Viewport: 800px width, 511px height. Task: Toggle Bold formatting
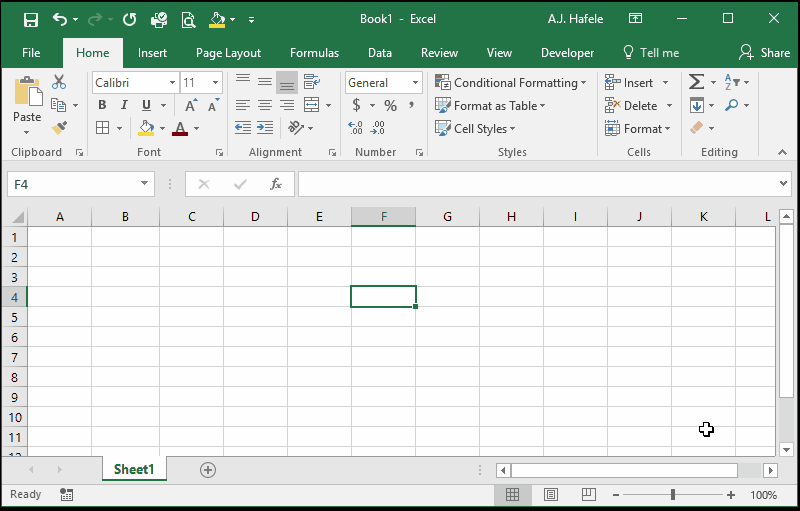(x=102, y=105)
